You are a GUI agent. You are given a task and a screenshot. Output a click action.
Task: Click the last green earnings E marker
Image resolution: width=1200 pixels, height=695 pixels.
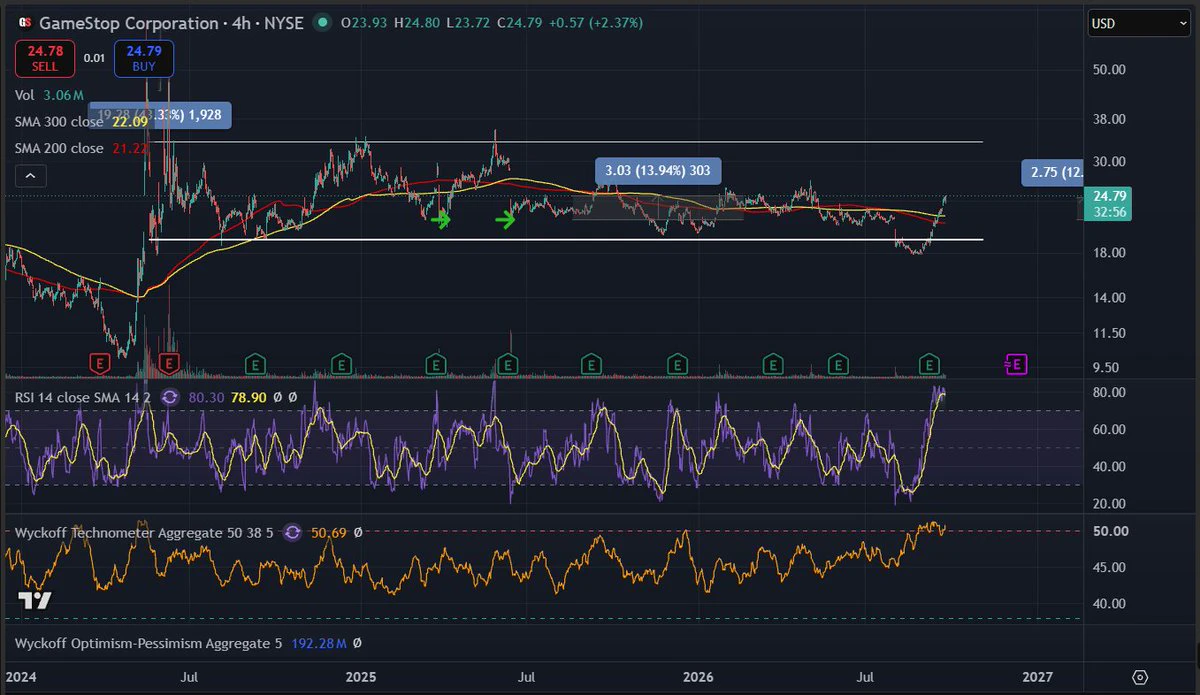pos(931,364)
